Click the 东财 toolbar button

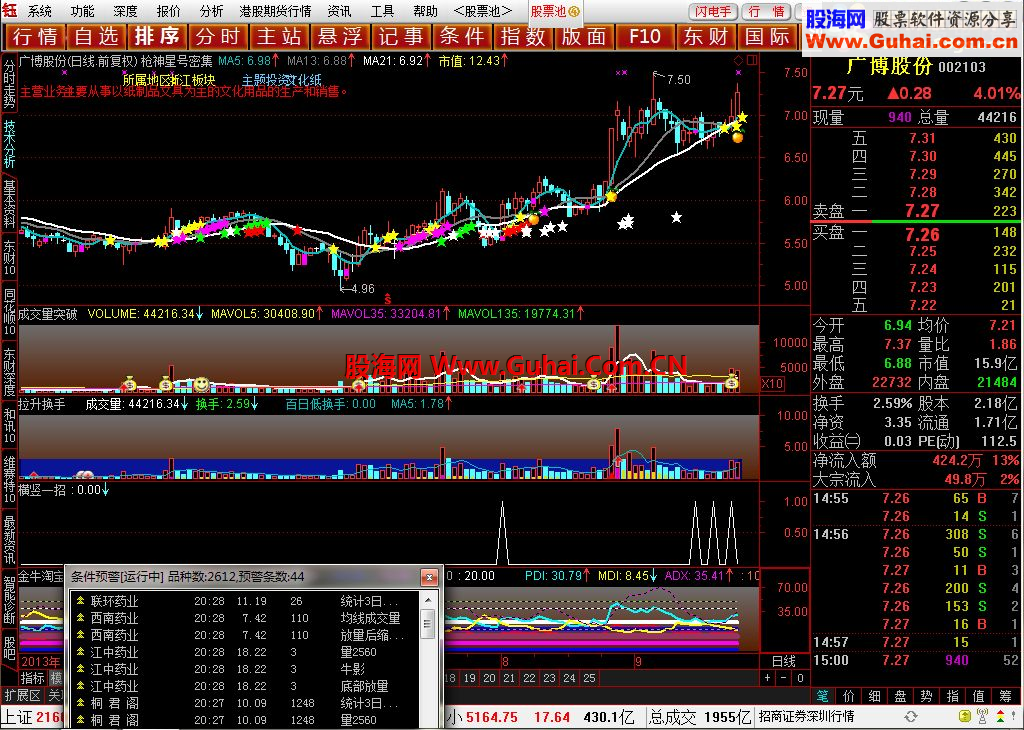707,37
